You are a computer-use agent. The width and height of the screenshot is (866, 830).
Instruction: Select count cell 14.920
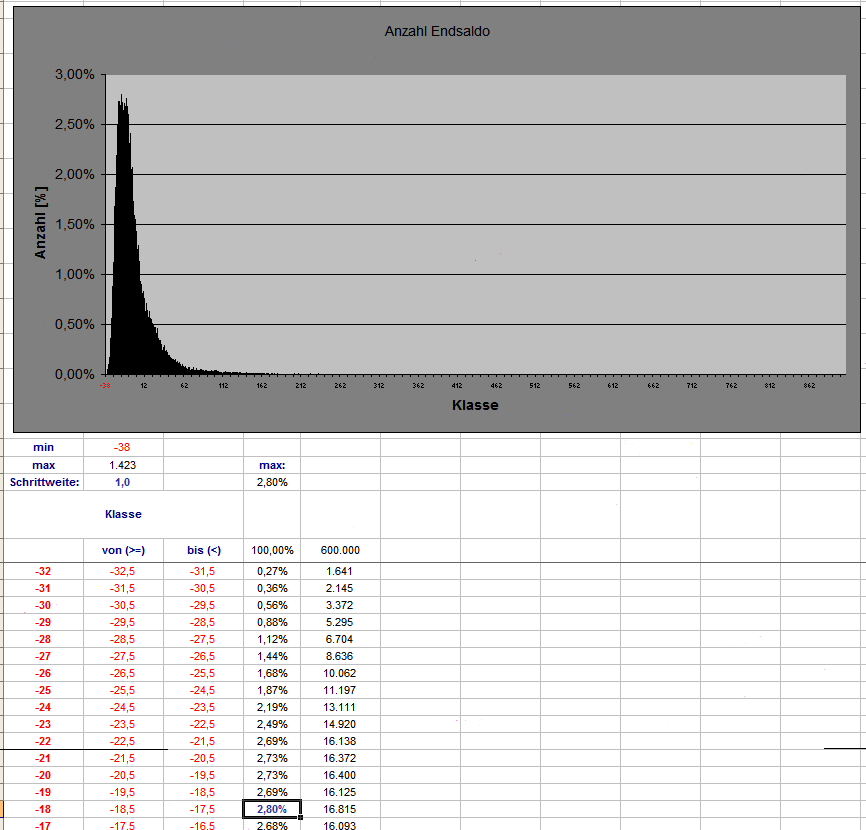pos(340,724)
